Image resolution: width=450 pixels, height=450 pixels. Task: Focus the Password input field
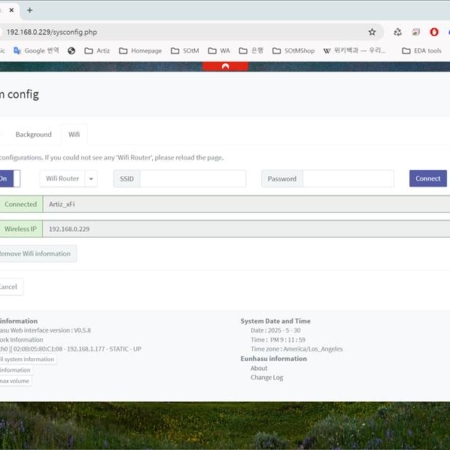click(348, 179)
